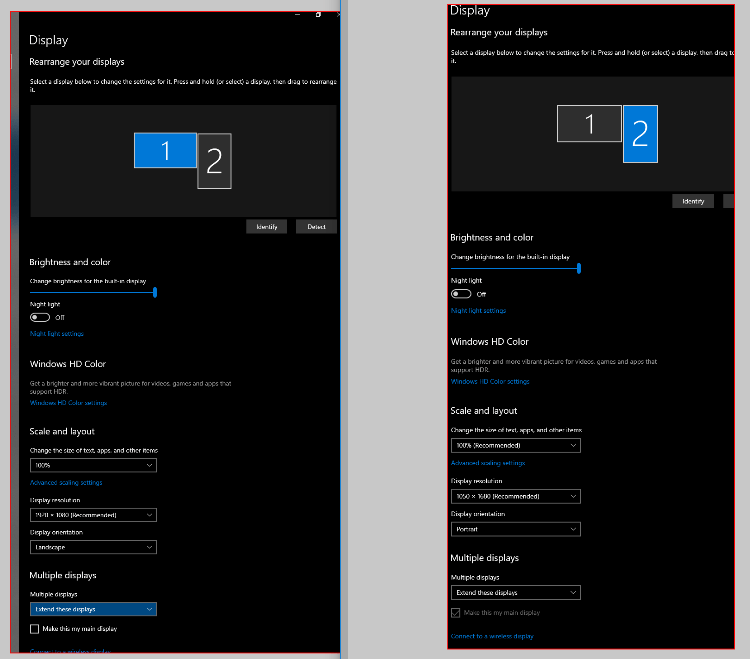
Task: Select display 1 in left window arrangement
Action: (165, 150)
